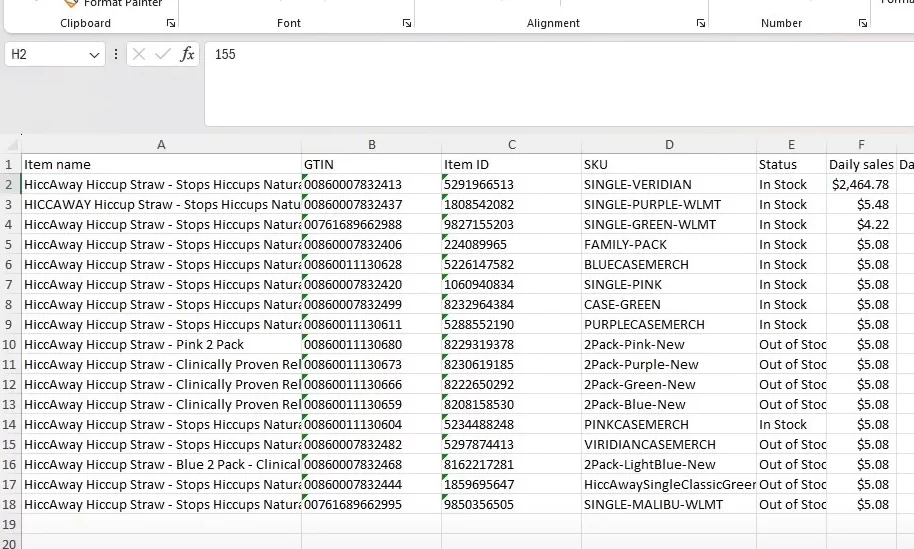Select the 2Pack-Blue-New SKU cell
Image resolution: width=914 pixels, height=549 pixels.
669,404
